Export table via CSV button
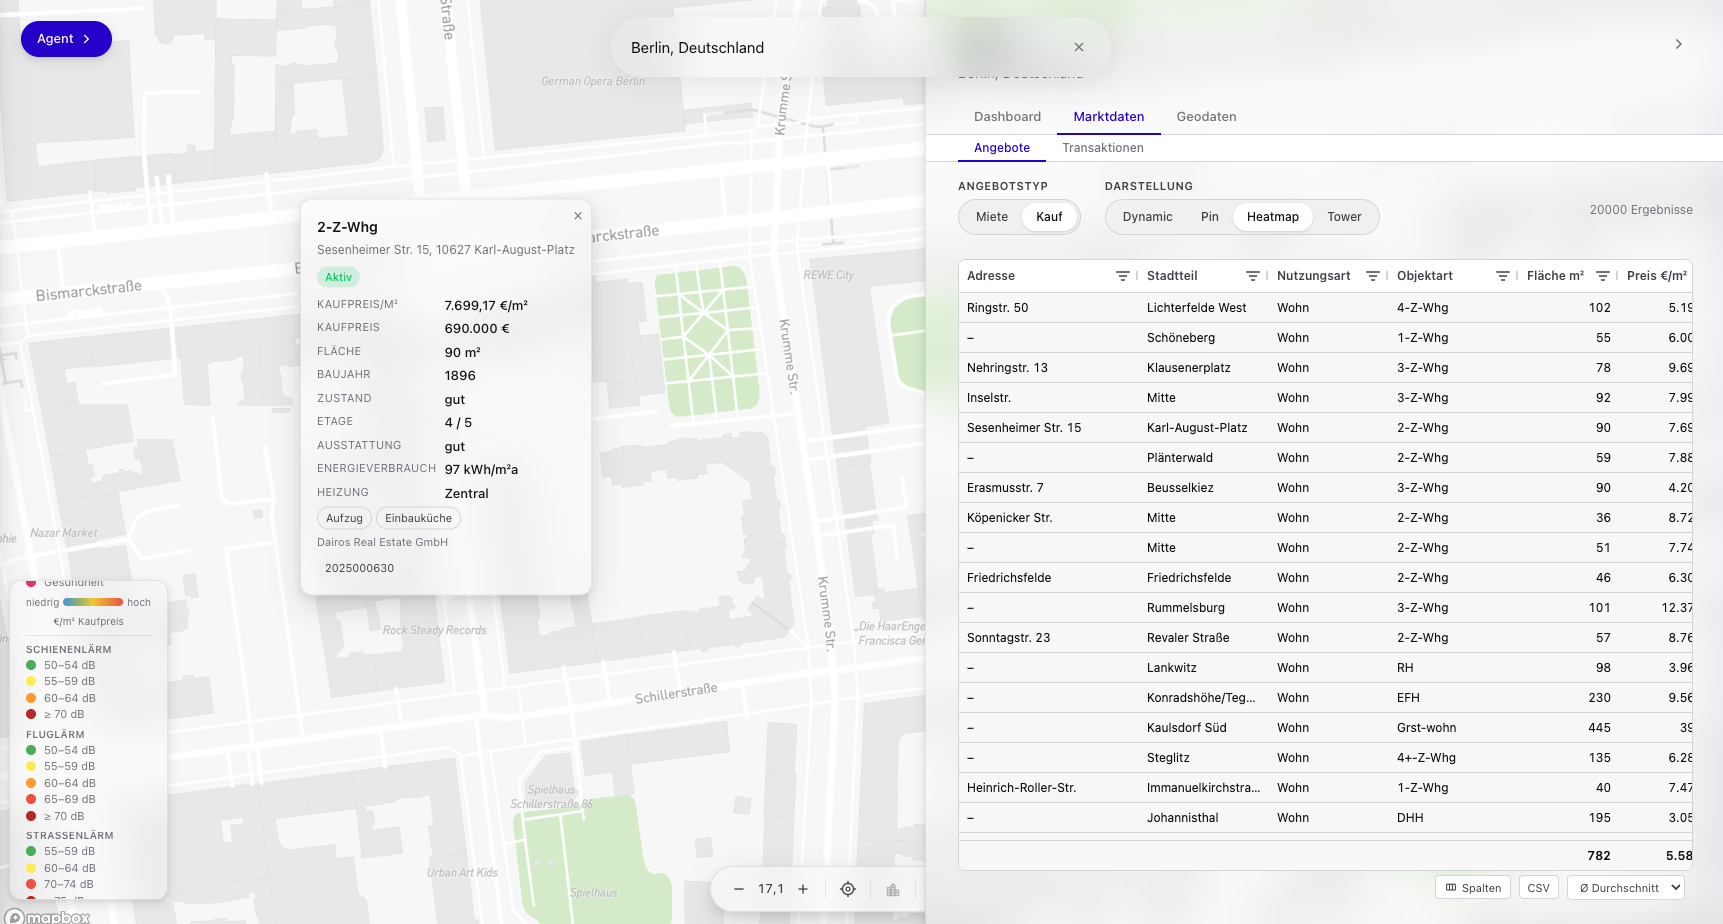This screenshot has width=1723, height=924. coord(1538,888)
